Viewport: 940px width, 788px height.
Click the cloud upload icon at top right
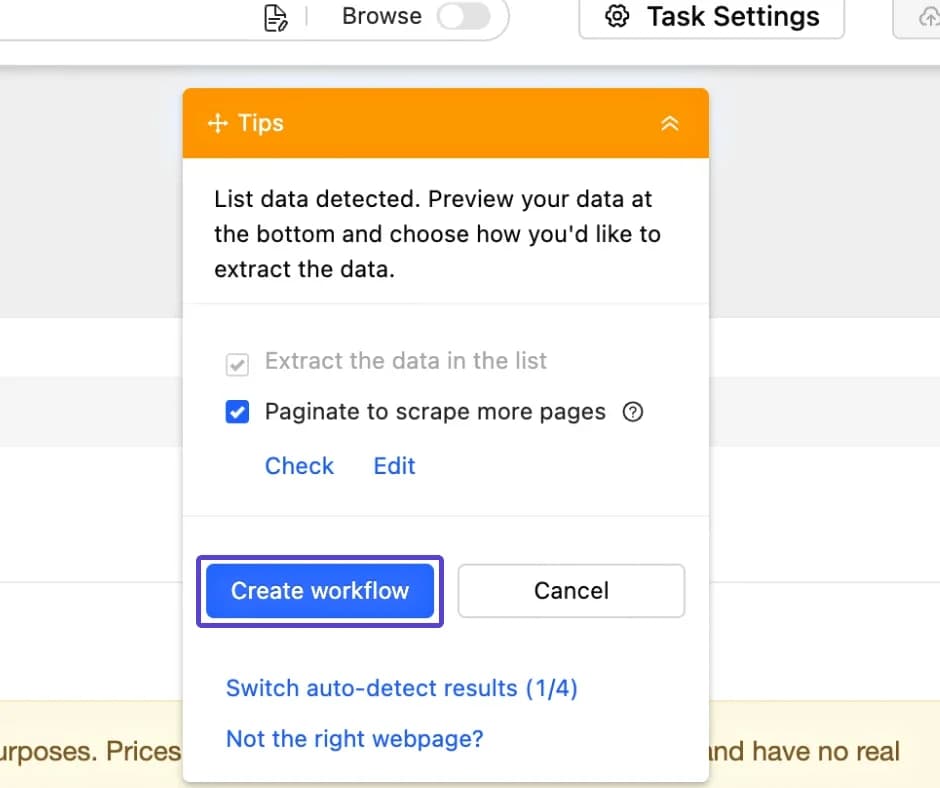[x=926, y=17]
